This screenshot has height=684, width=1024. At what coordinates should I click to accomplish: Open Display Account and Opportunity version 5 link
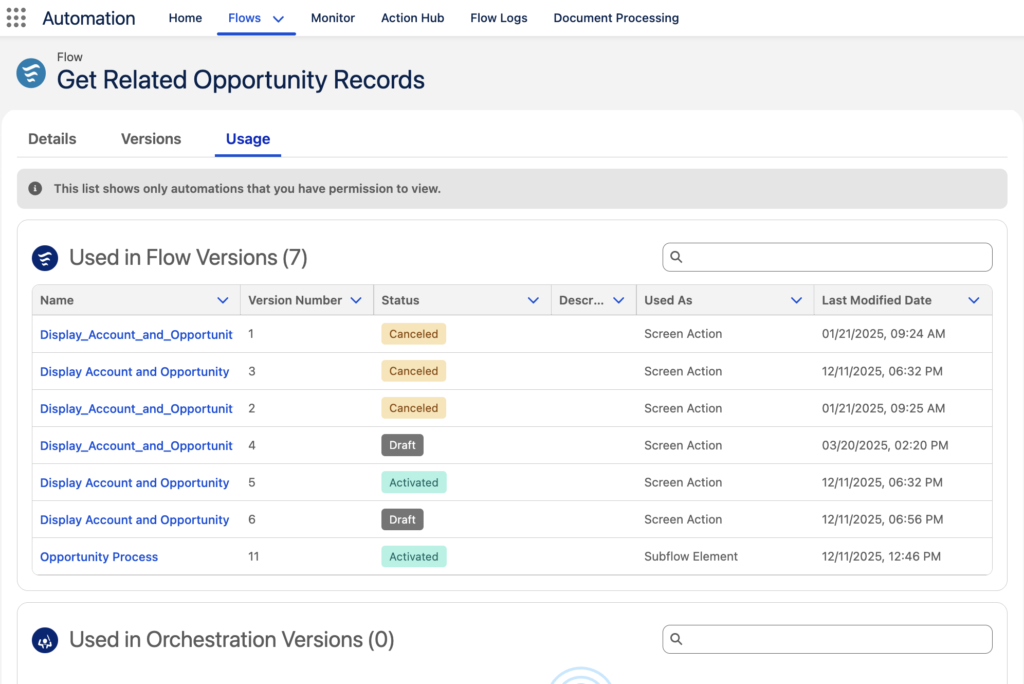(135, 483)
